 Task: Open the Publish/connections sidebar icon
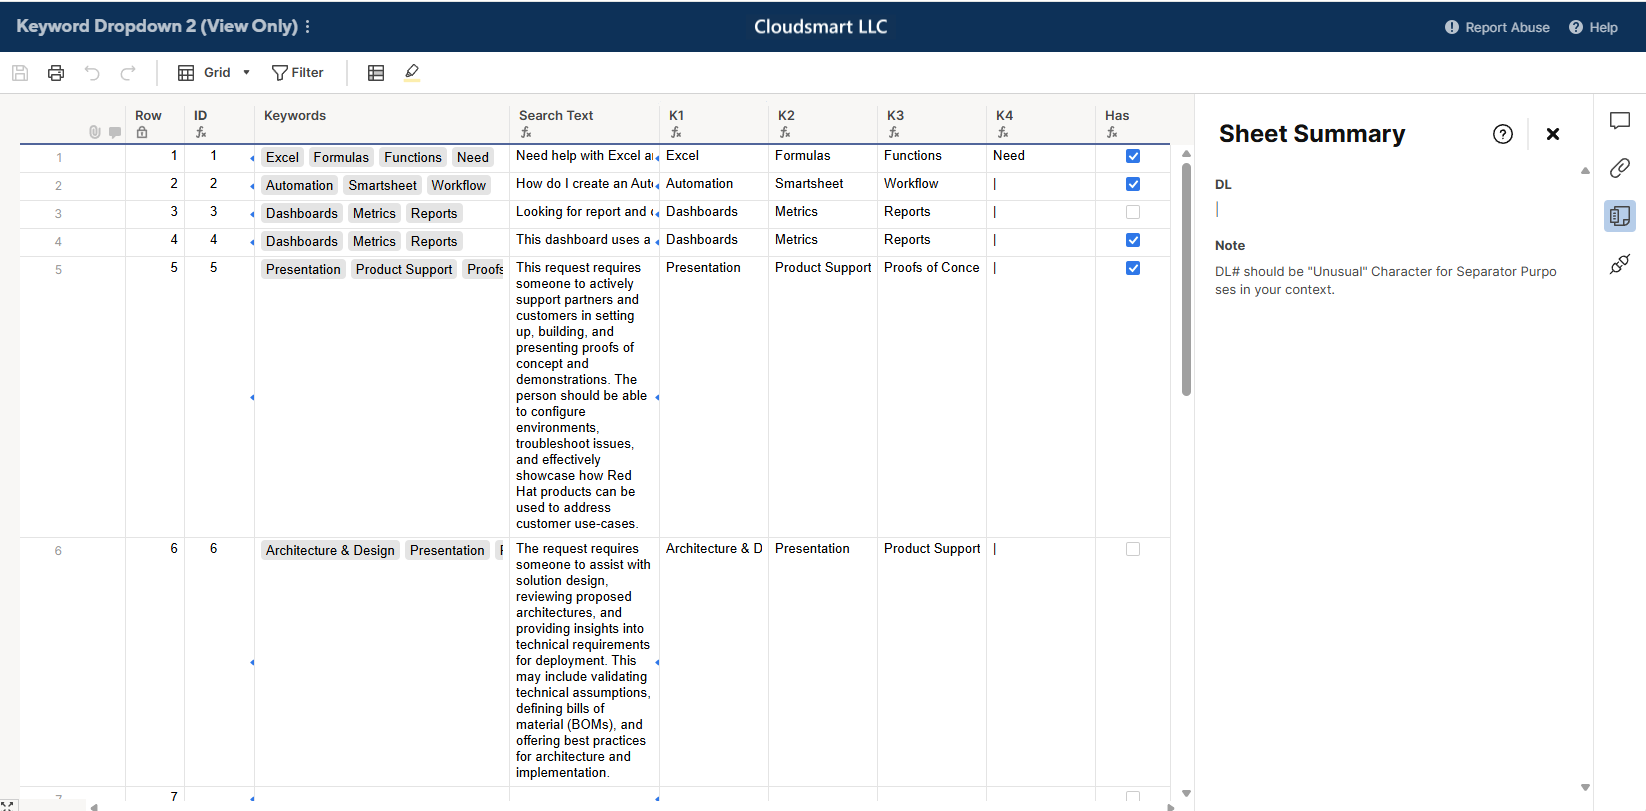click(1620, 264)
